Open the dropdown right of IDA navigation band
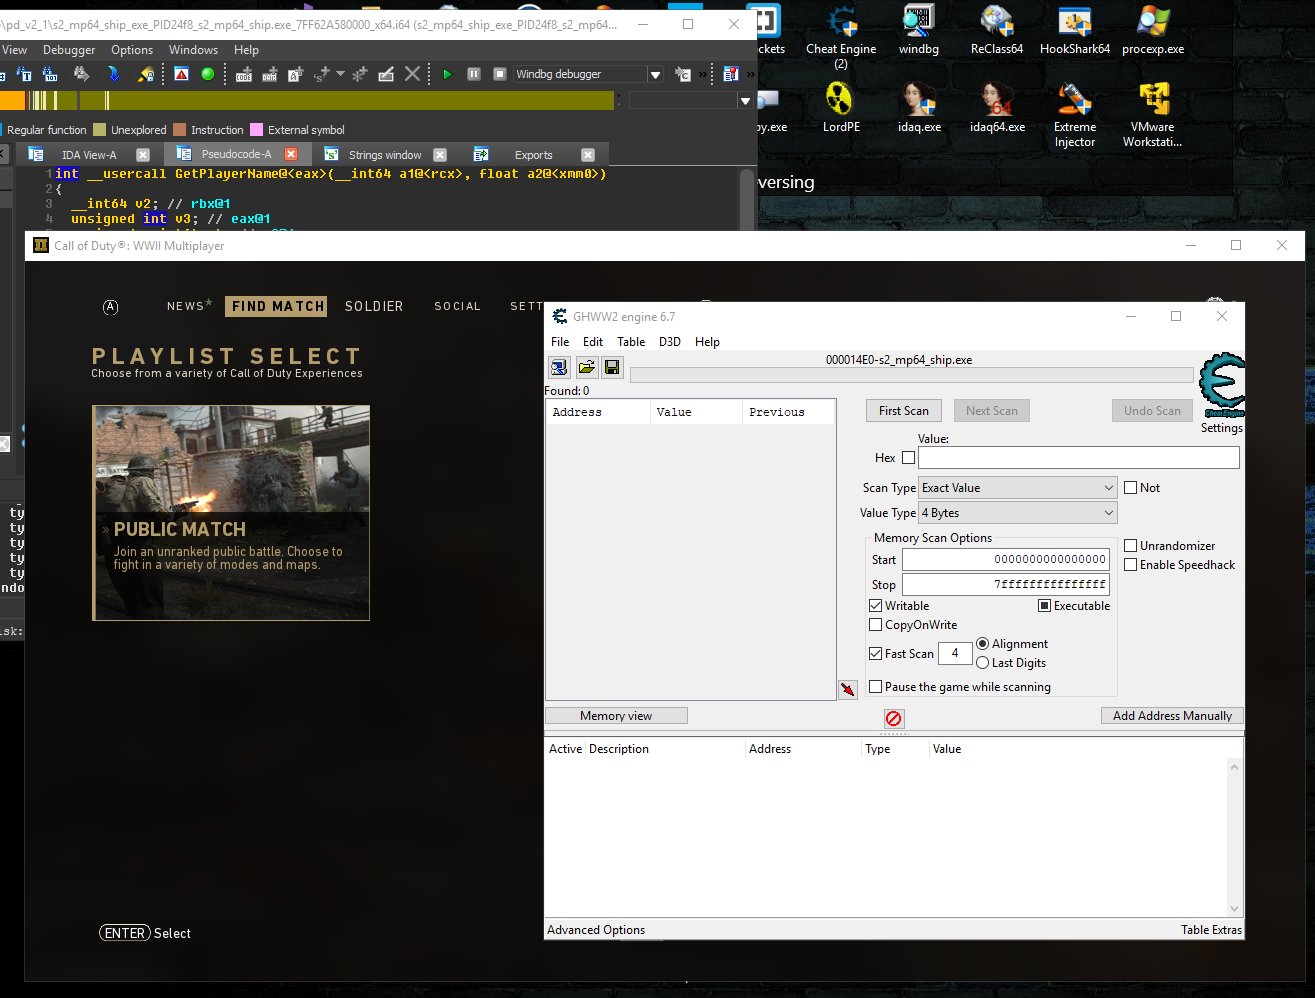The height and width of the screenshot is (998, 1315). pos(744,100)
